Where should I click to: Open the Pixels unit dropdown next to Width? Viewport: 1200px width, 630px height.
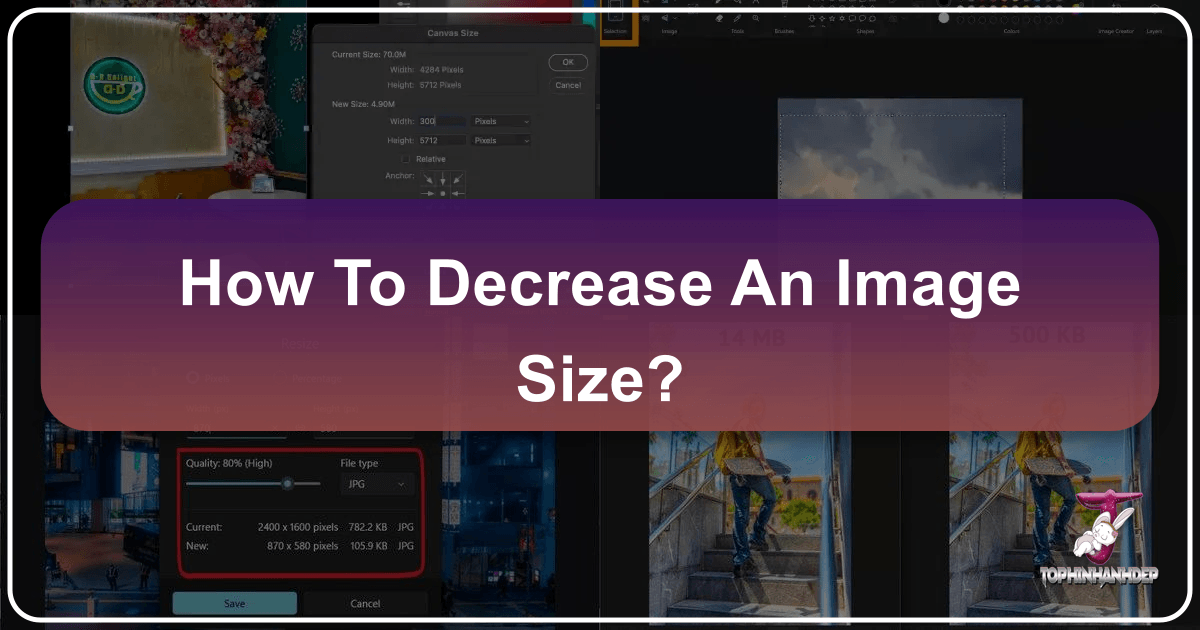[500, 121]
